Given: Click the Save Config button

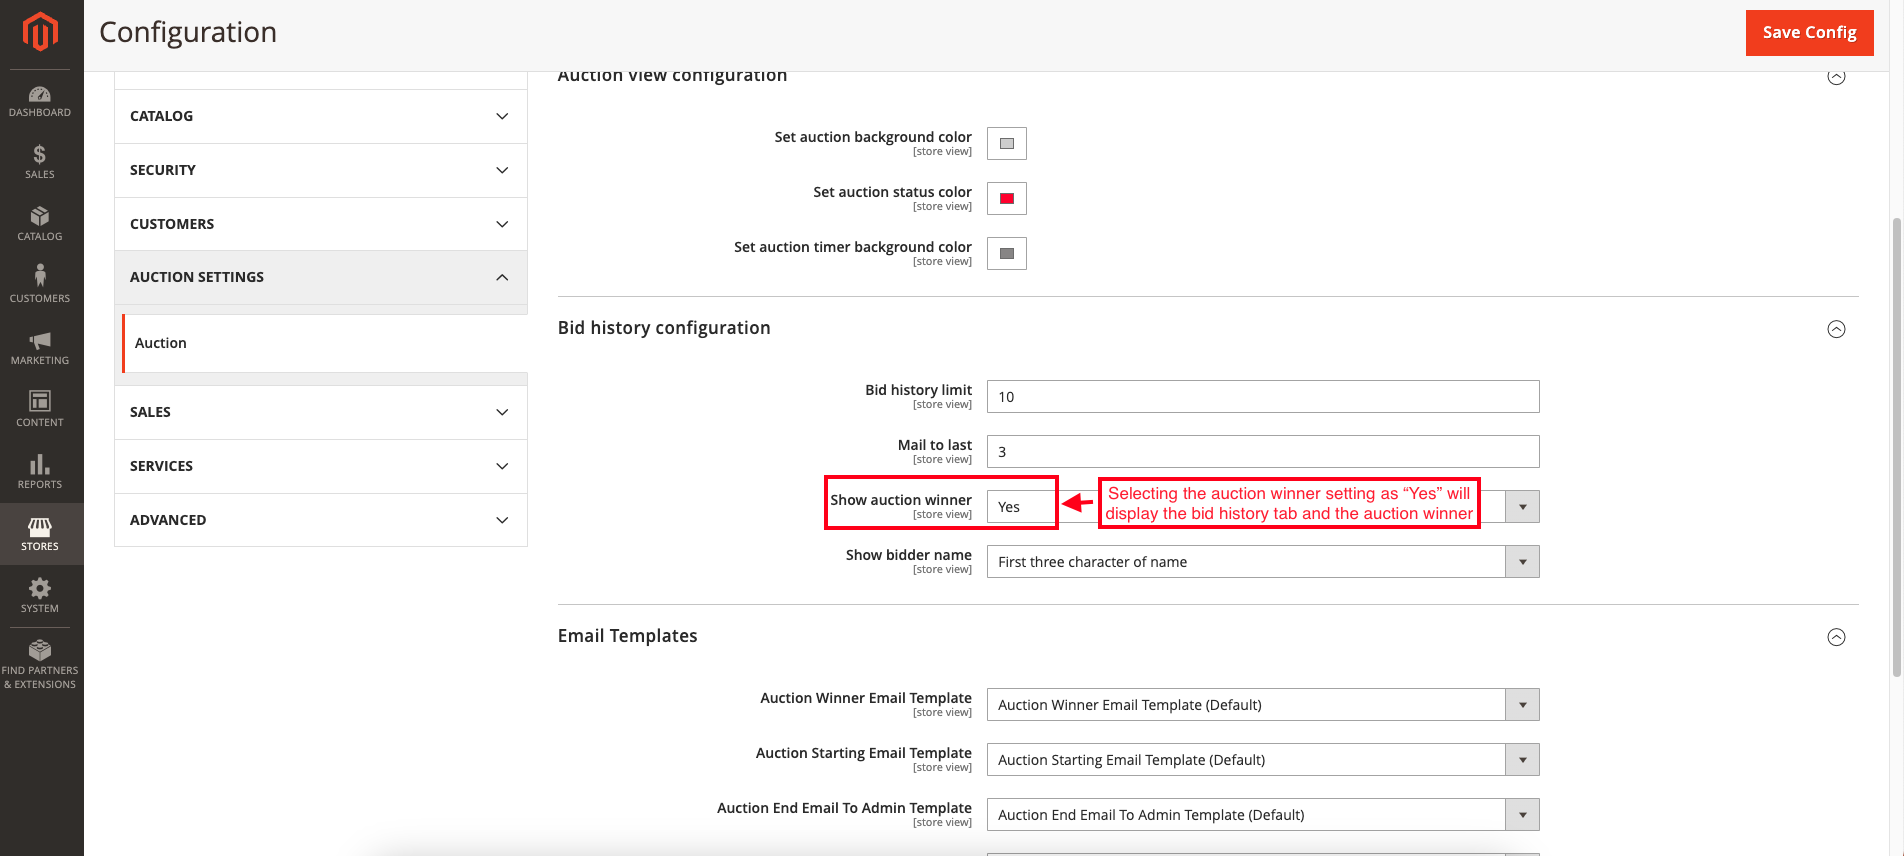Looking at the screenshot, I should point(1809,33).
